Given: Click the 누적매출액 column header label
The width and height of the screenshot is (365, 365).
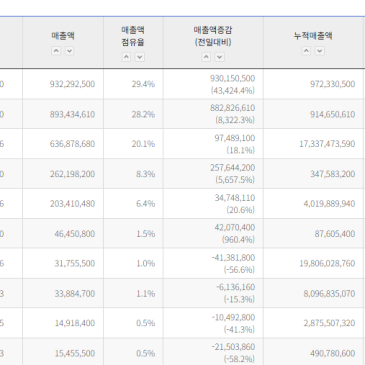Looking at the screenshot, I should [x=313, y=36].
